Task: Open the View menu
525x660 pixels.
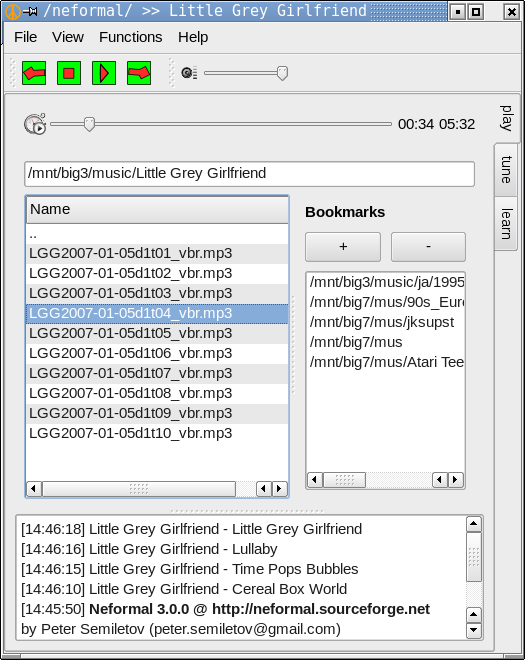Action: pos(68,37)
